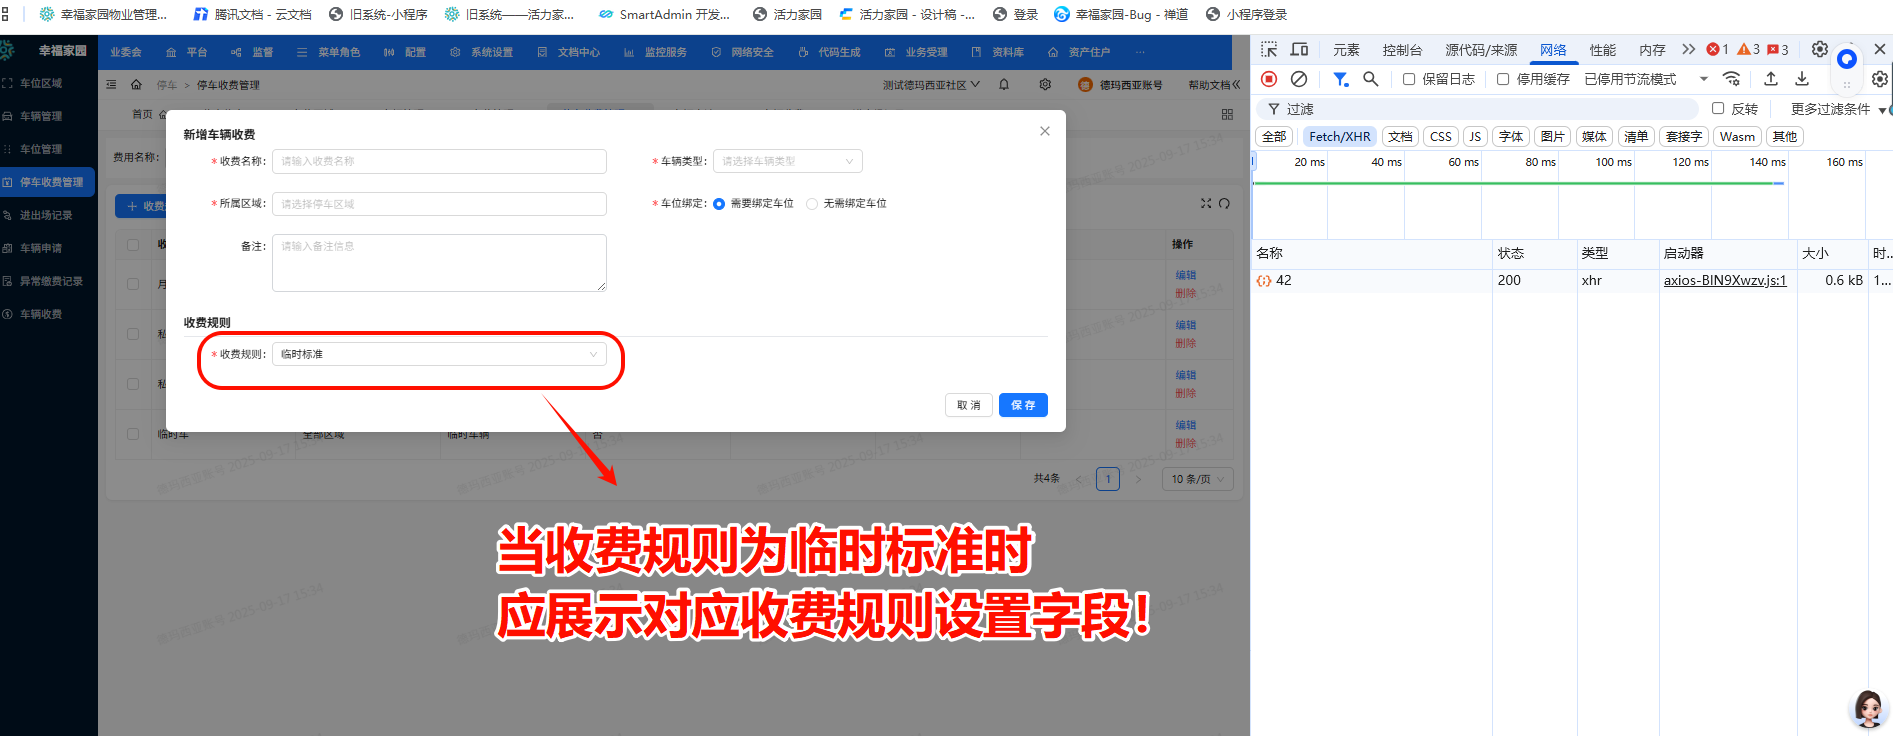Show more DevTools tabs with the double chevron
Viewport: 1893px width, 736px height.
(1689, 49)
